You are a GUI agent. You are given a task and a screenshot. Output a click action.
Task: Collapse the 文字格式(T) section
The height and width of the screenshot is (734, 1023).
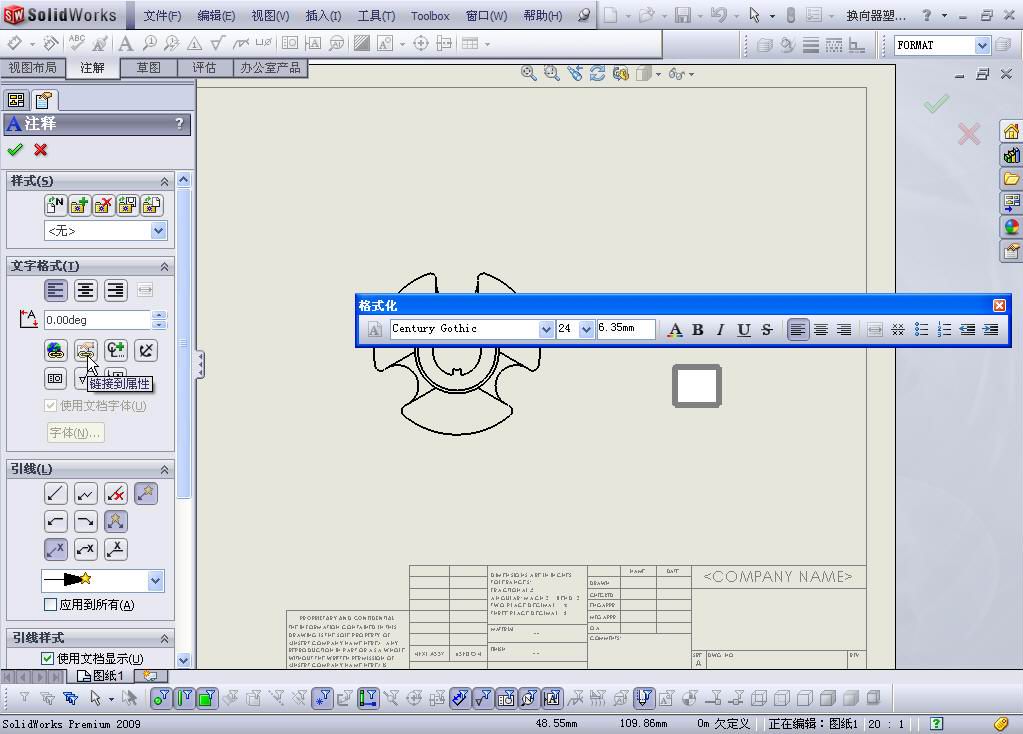pyautogui.click(x=164, y=266)
